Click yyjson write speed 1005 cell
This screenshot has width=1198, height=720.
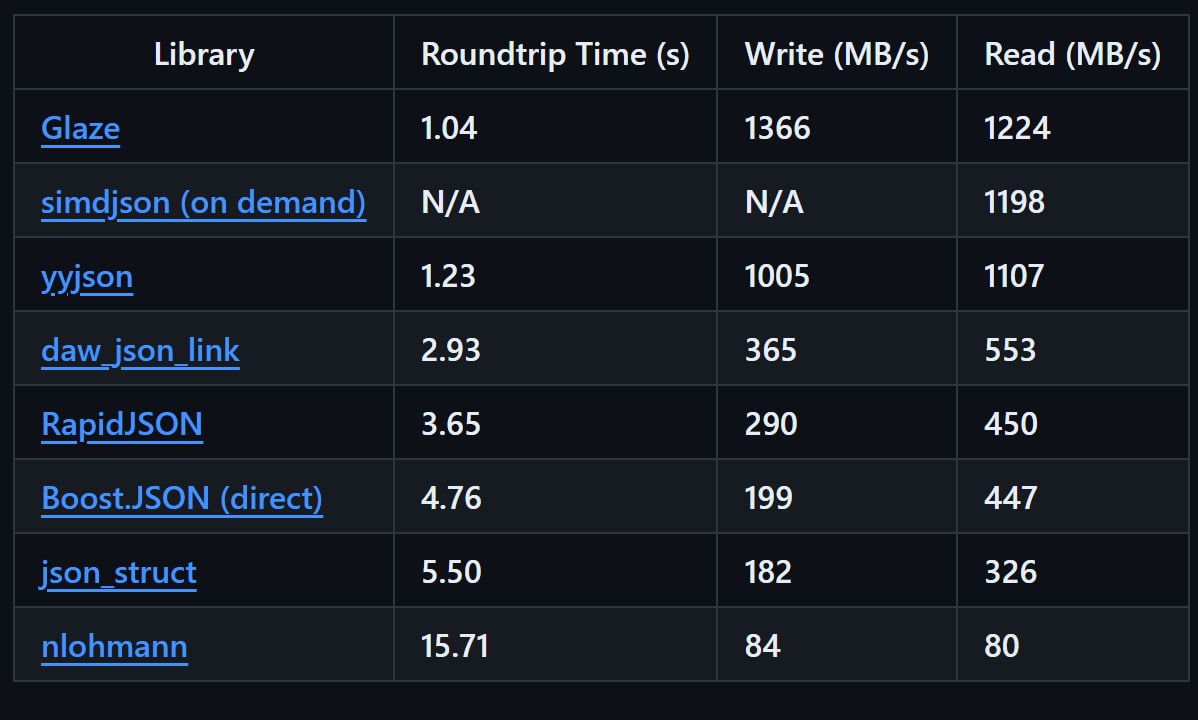(x=837, y=275)
